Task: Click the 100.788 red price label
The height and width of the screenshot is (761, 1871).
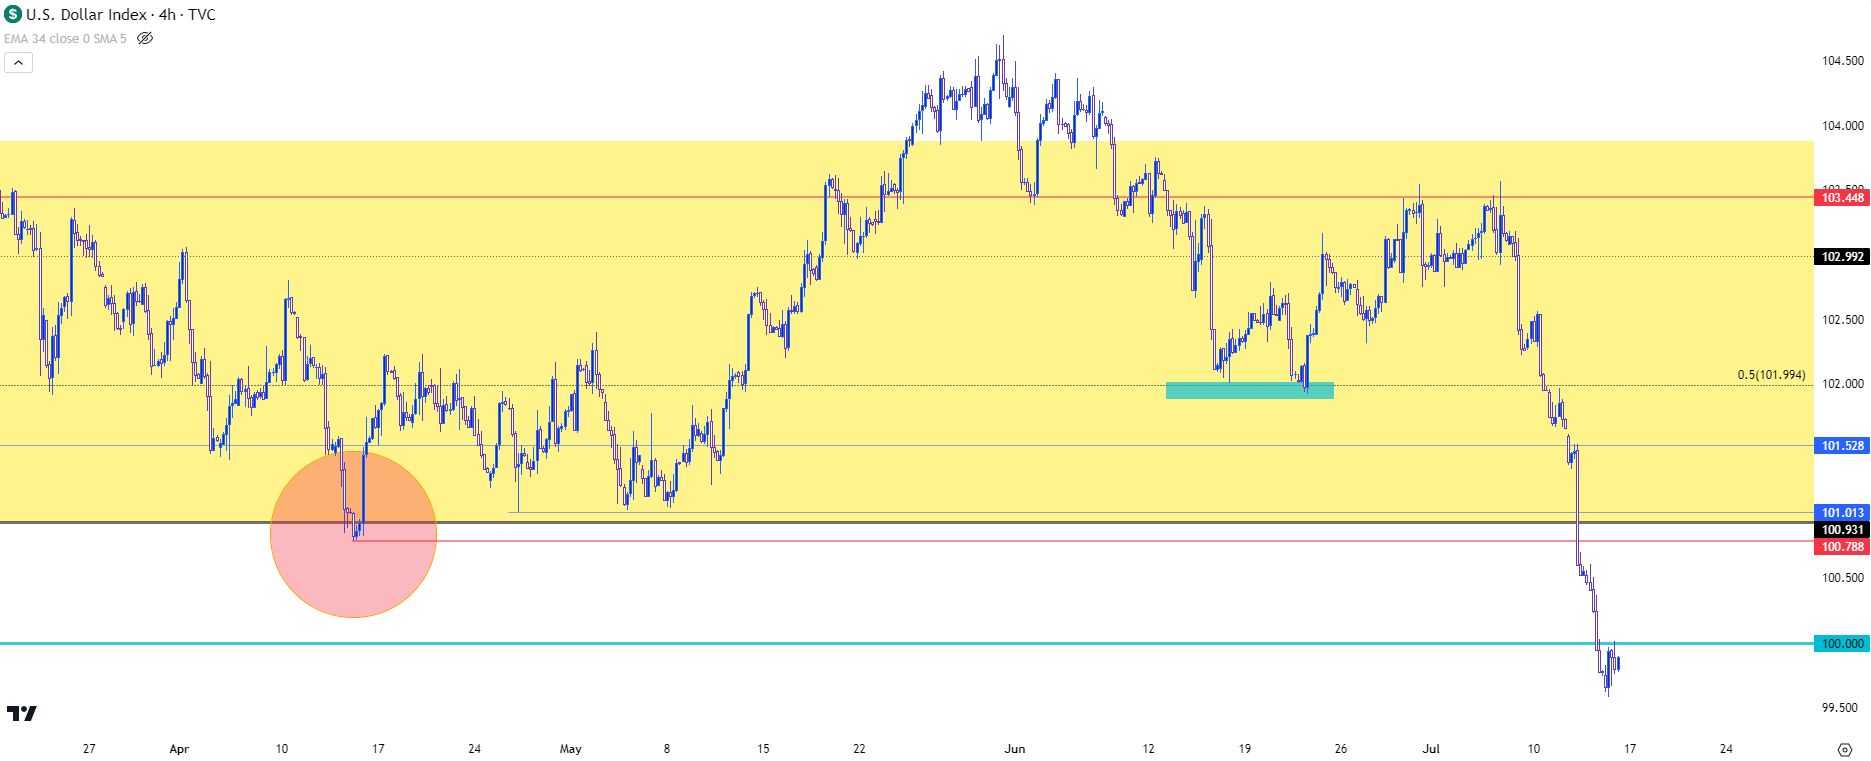Action: 1842,546
